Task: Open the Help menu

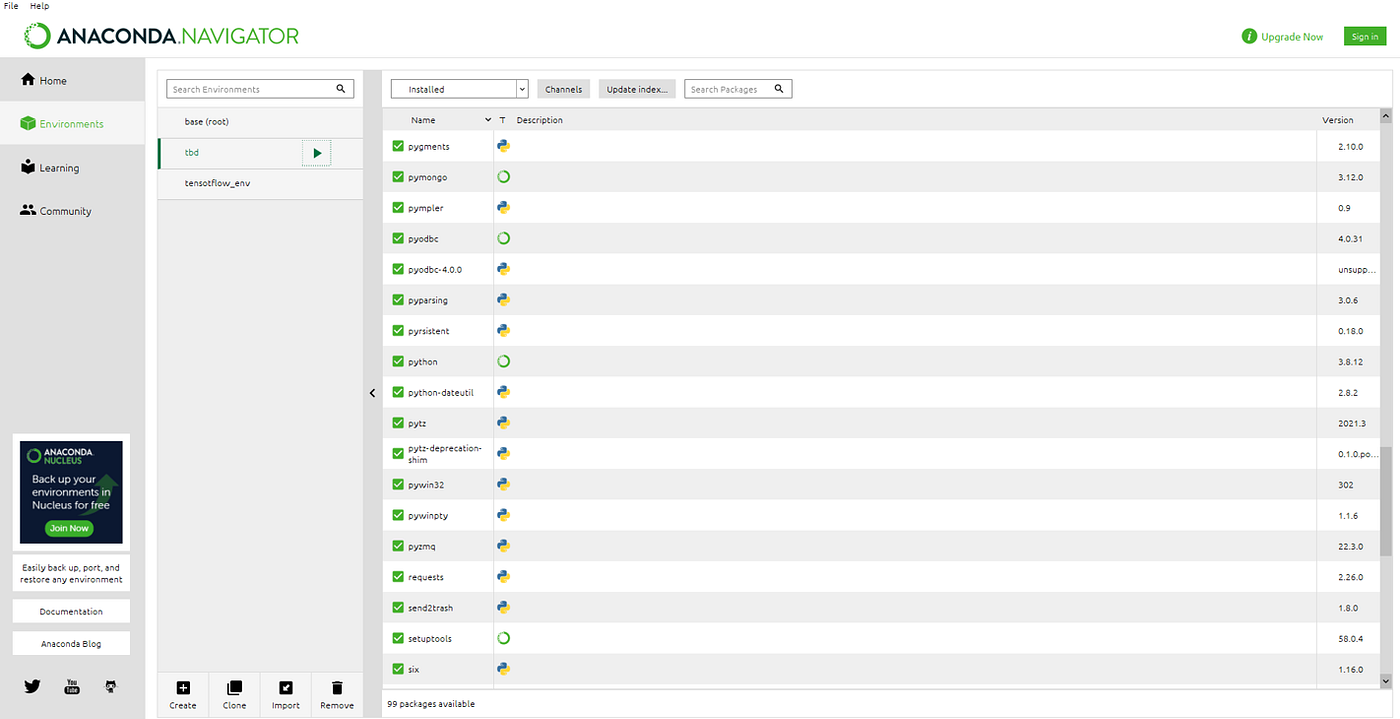Action: point(38,5)
